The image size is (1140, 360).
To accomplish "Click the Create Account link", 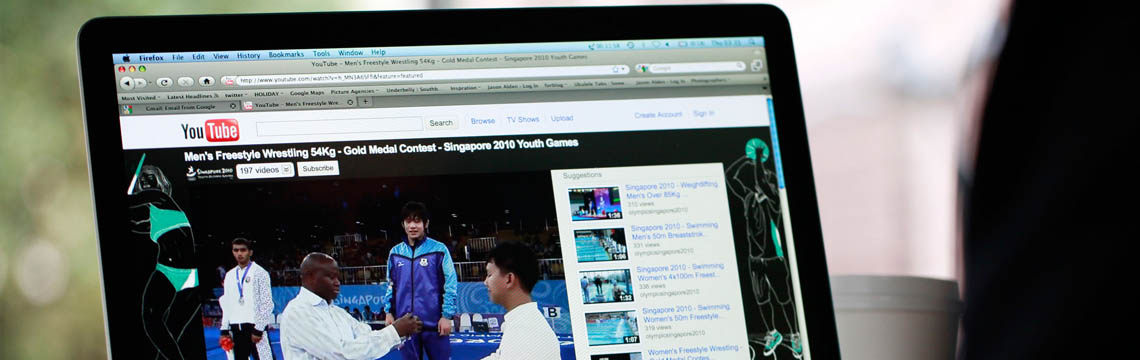I will (658, 115).
